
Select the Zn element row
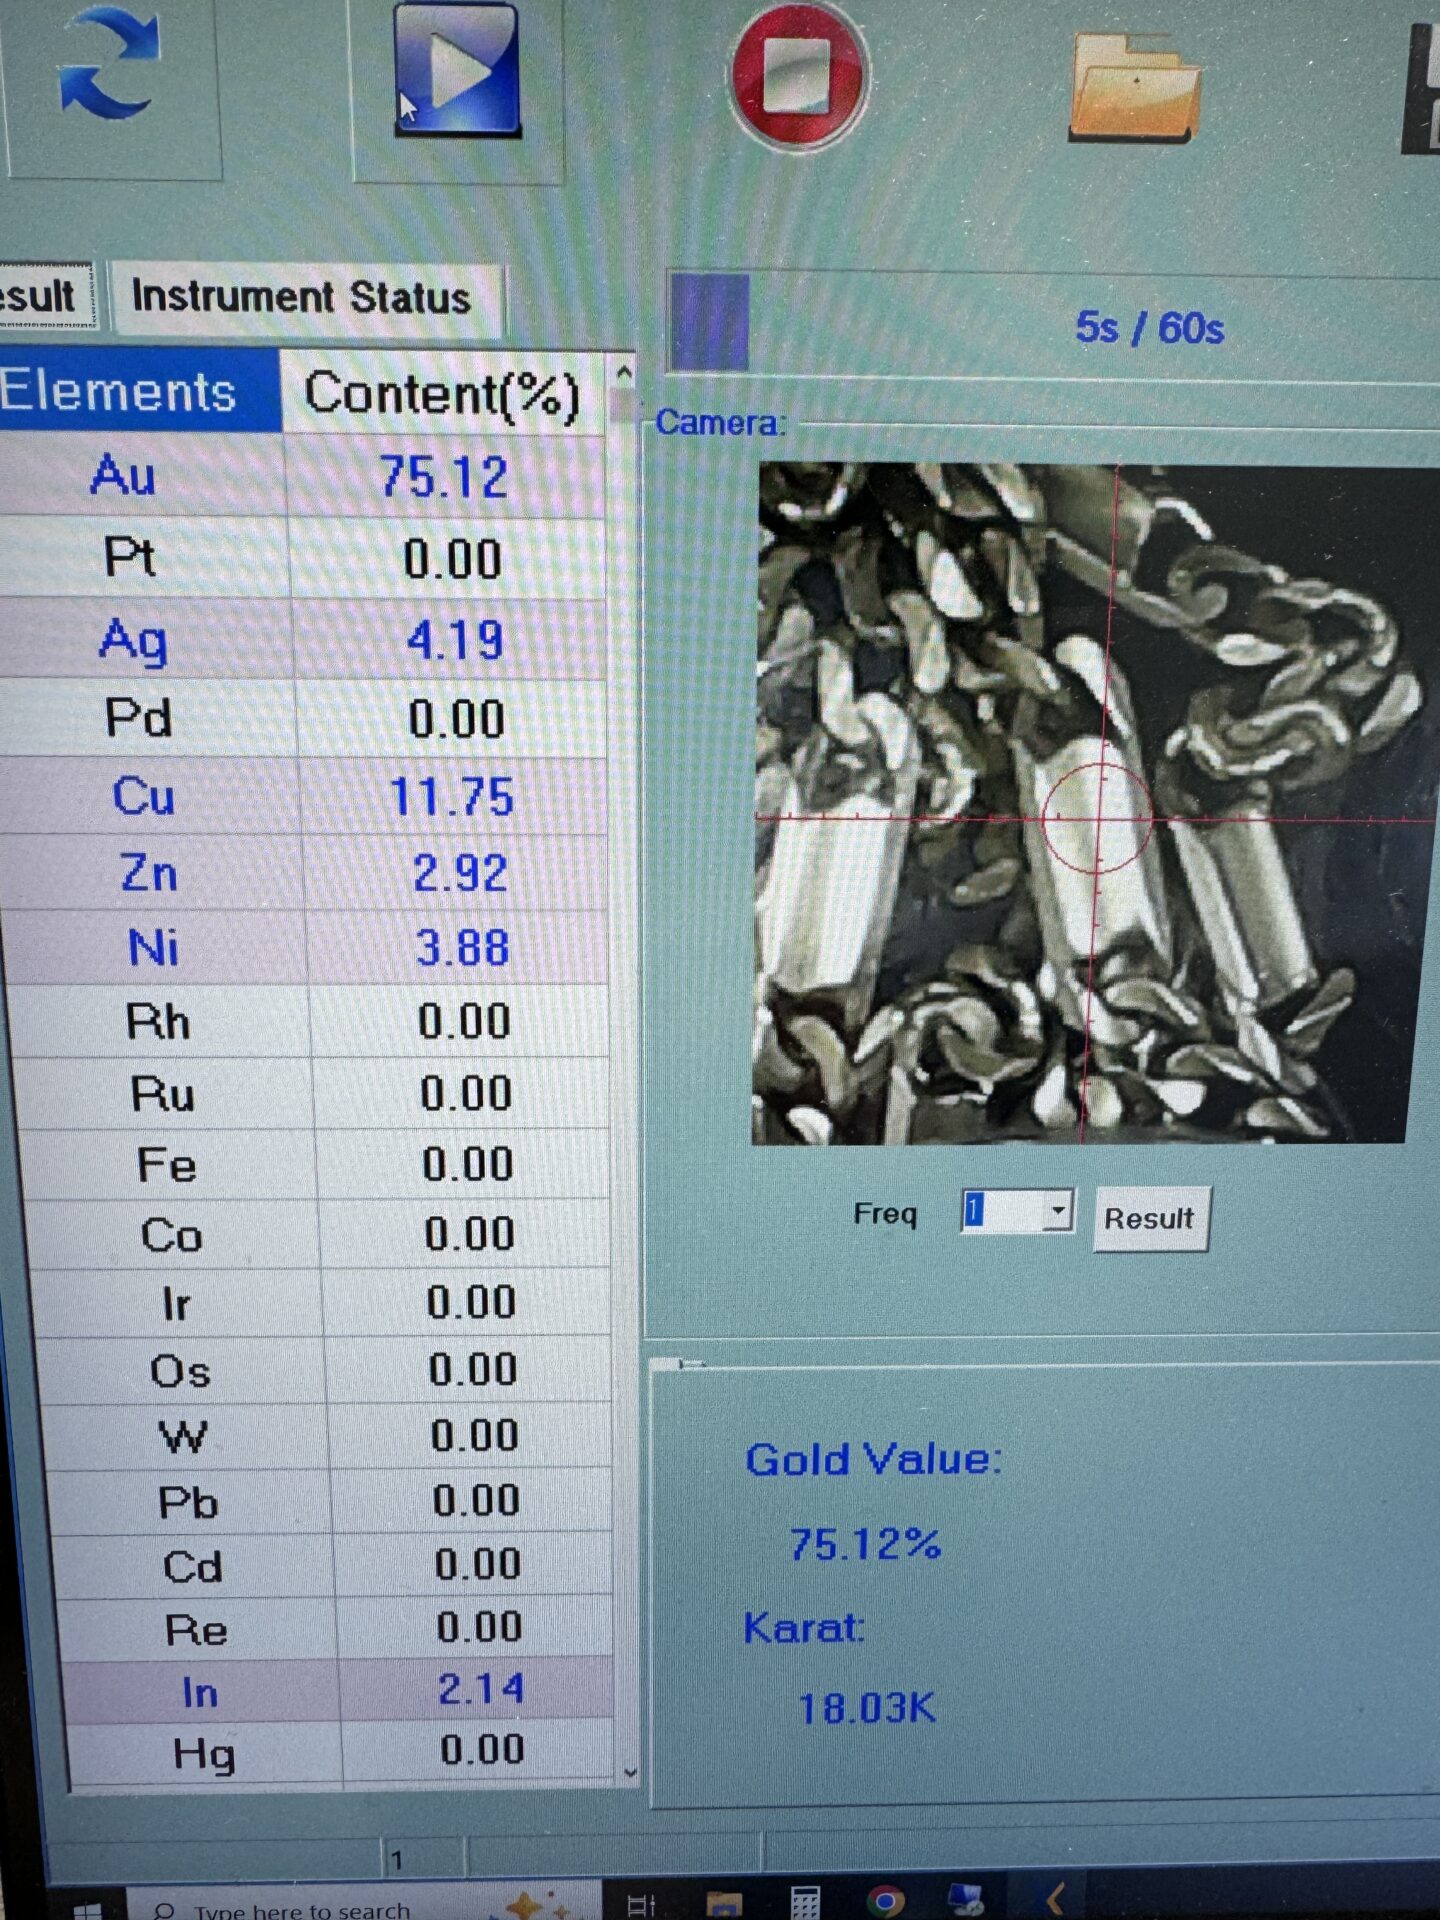306,873
